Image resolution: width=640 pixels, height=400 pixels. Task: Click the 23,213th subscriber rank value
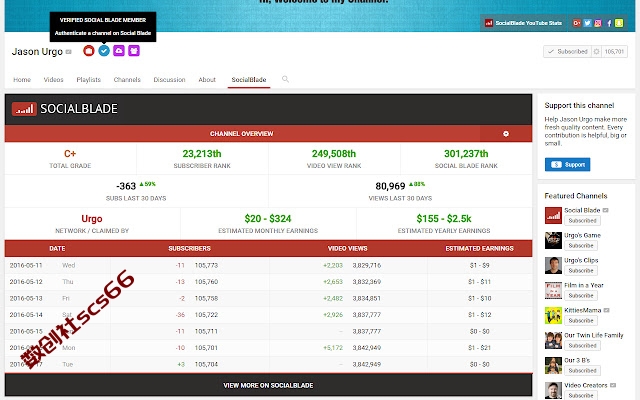[202, 153]
